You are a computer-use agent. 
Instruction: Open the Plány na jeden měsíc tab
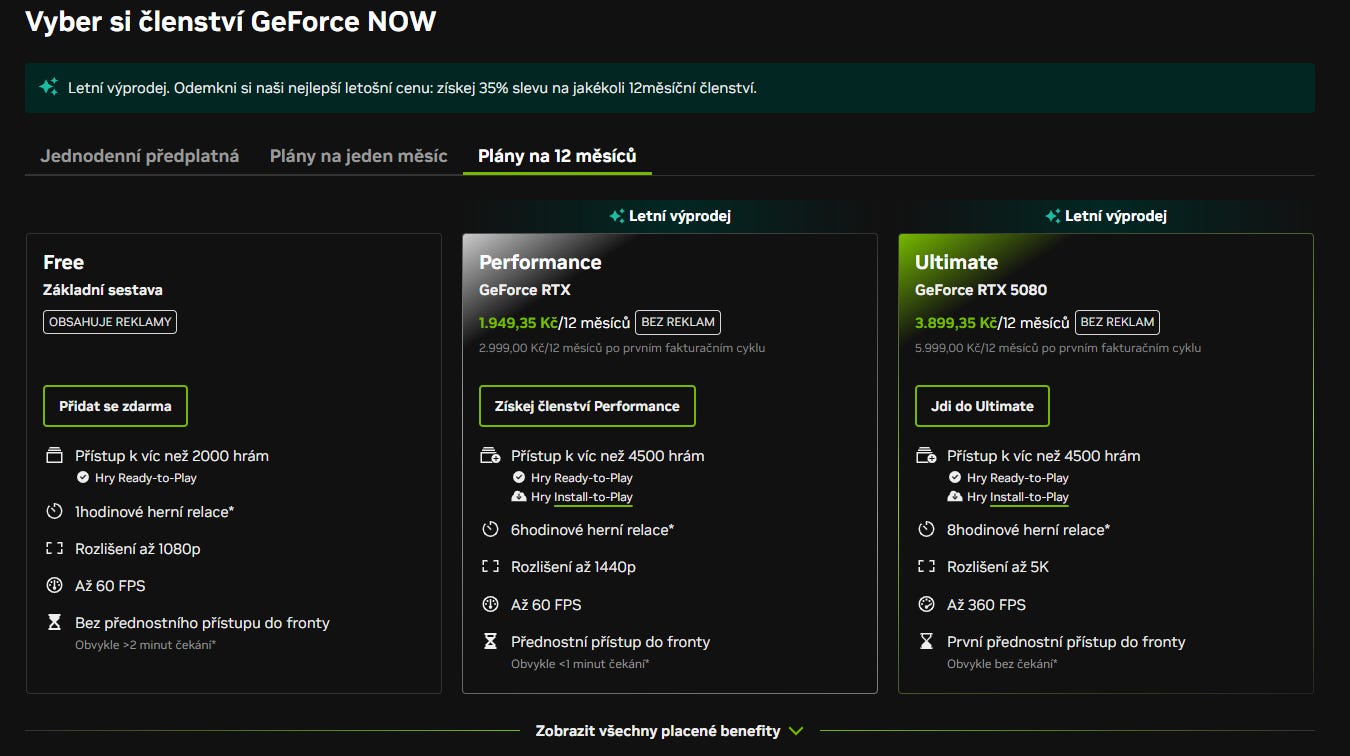coord(359,156)
